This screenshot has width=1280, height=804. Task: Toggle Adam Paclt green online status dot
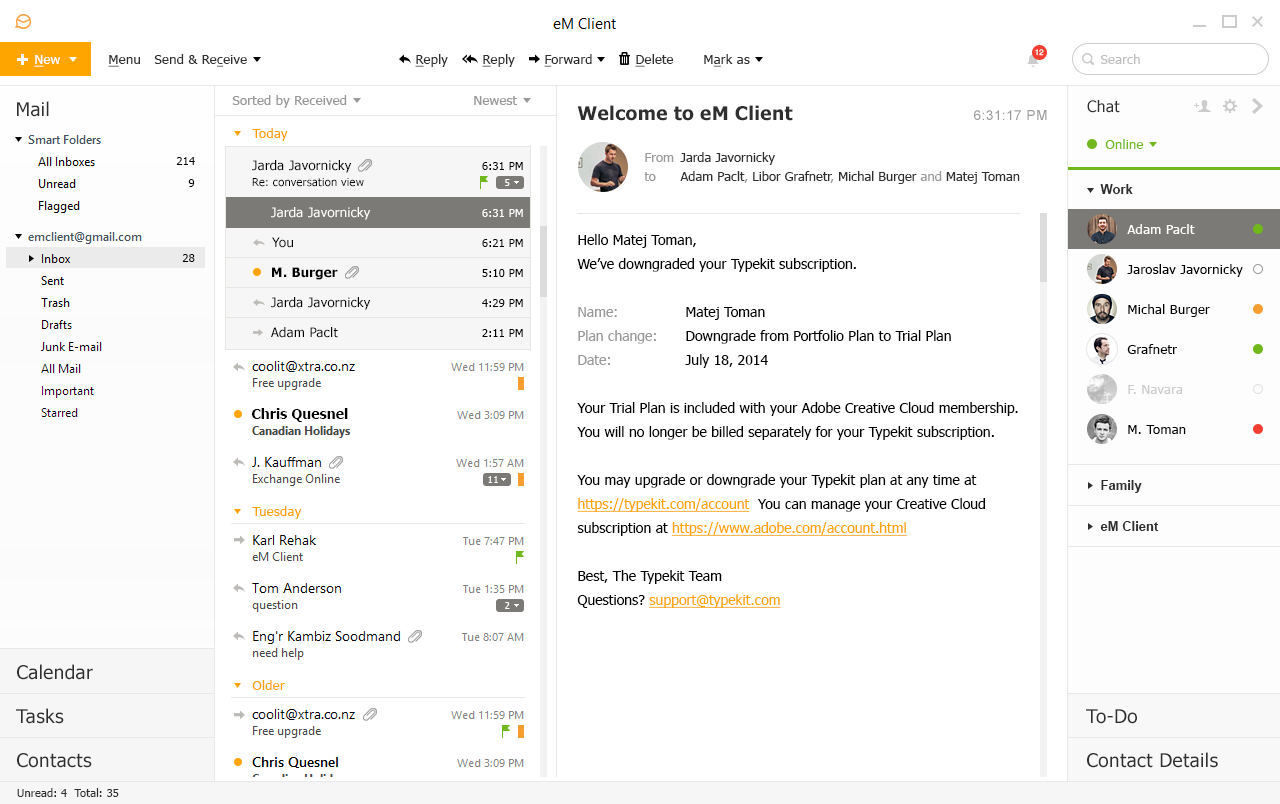coord(1258,229)
